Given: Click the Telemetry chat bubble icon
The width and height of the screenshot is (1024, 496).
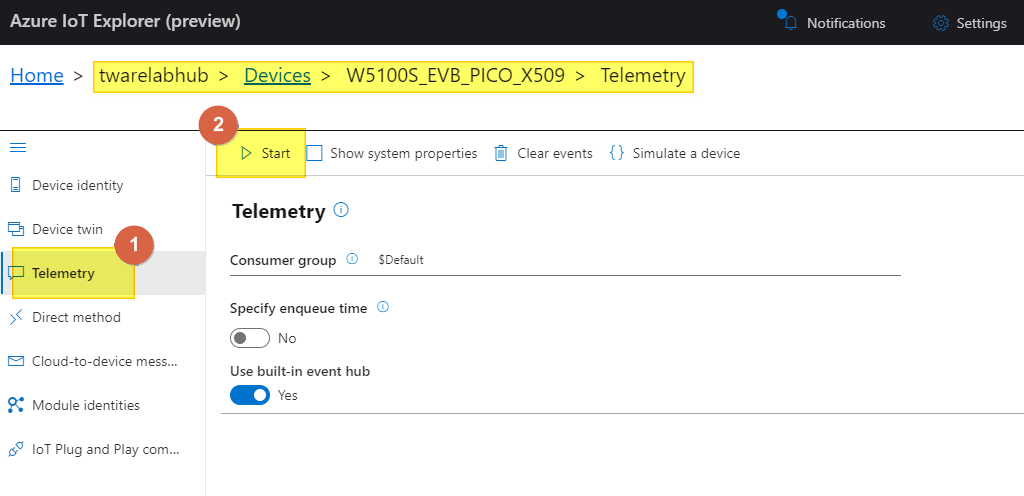Looking at the screenshot, I should 16,273.
